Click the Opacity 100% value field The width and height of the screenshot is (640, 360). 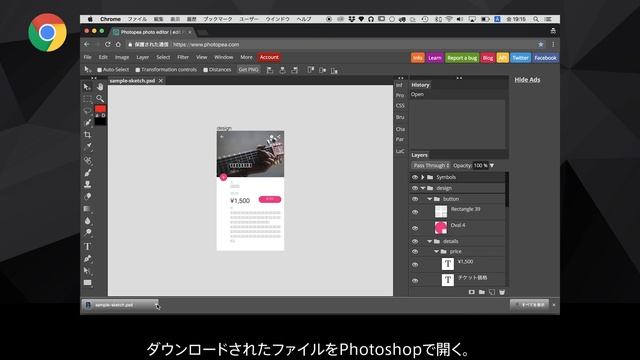coord(480,165)
